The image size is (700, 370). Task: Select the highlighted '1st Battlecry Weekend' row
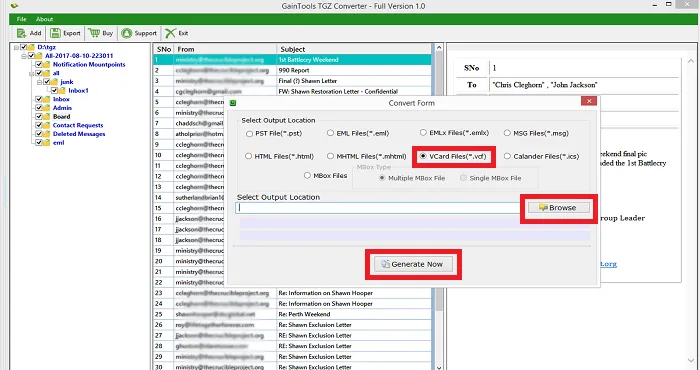[x=292, y=60]
